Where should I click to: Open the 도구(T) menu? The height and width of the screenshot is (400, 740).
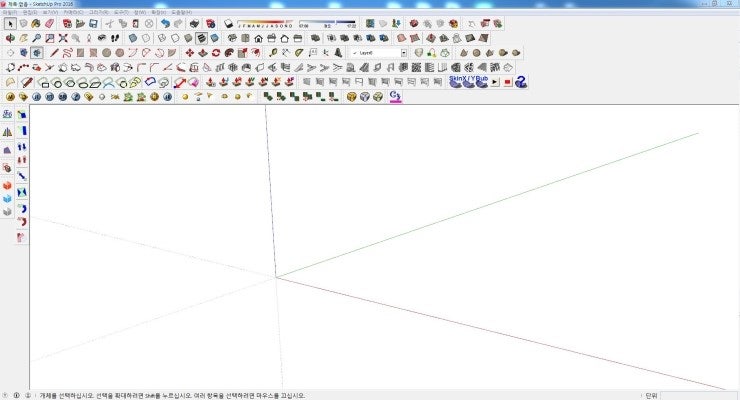(x=121, y=12)
